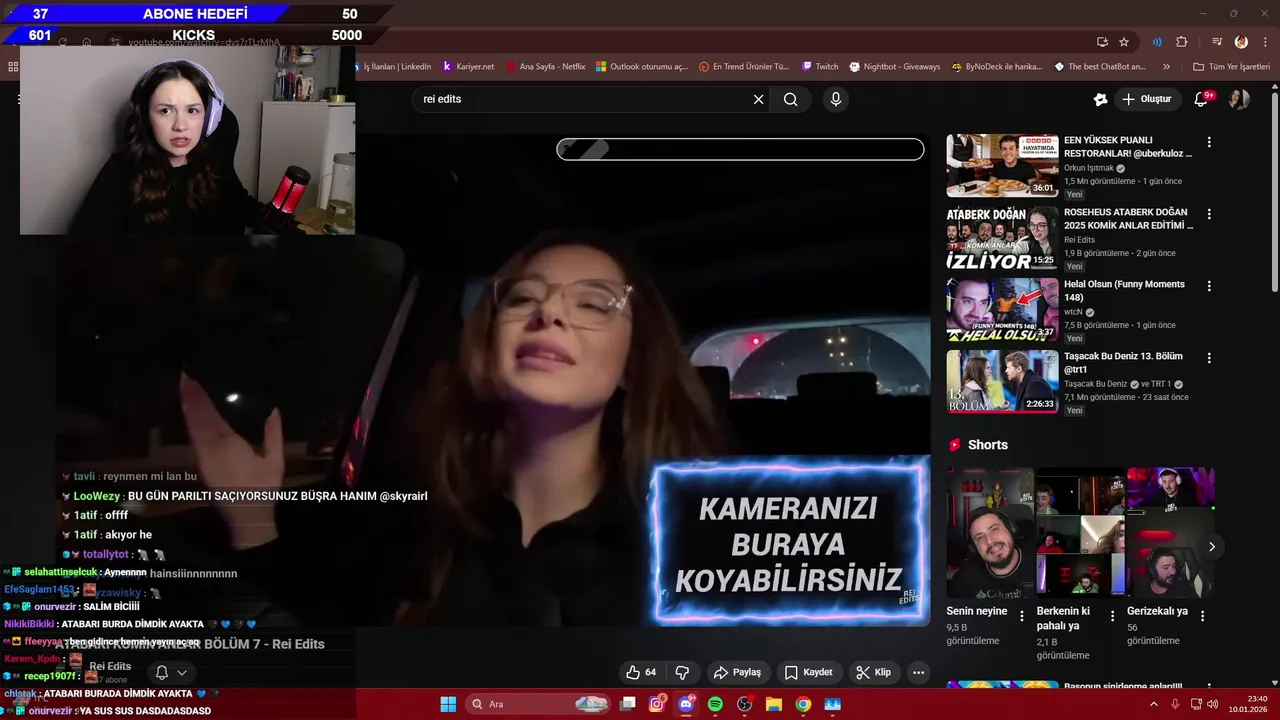The height and width of the screenshot is (720, 1280).
Task: Open File Explorer from the taskbar
Action: 774,704
